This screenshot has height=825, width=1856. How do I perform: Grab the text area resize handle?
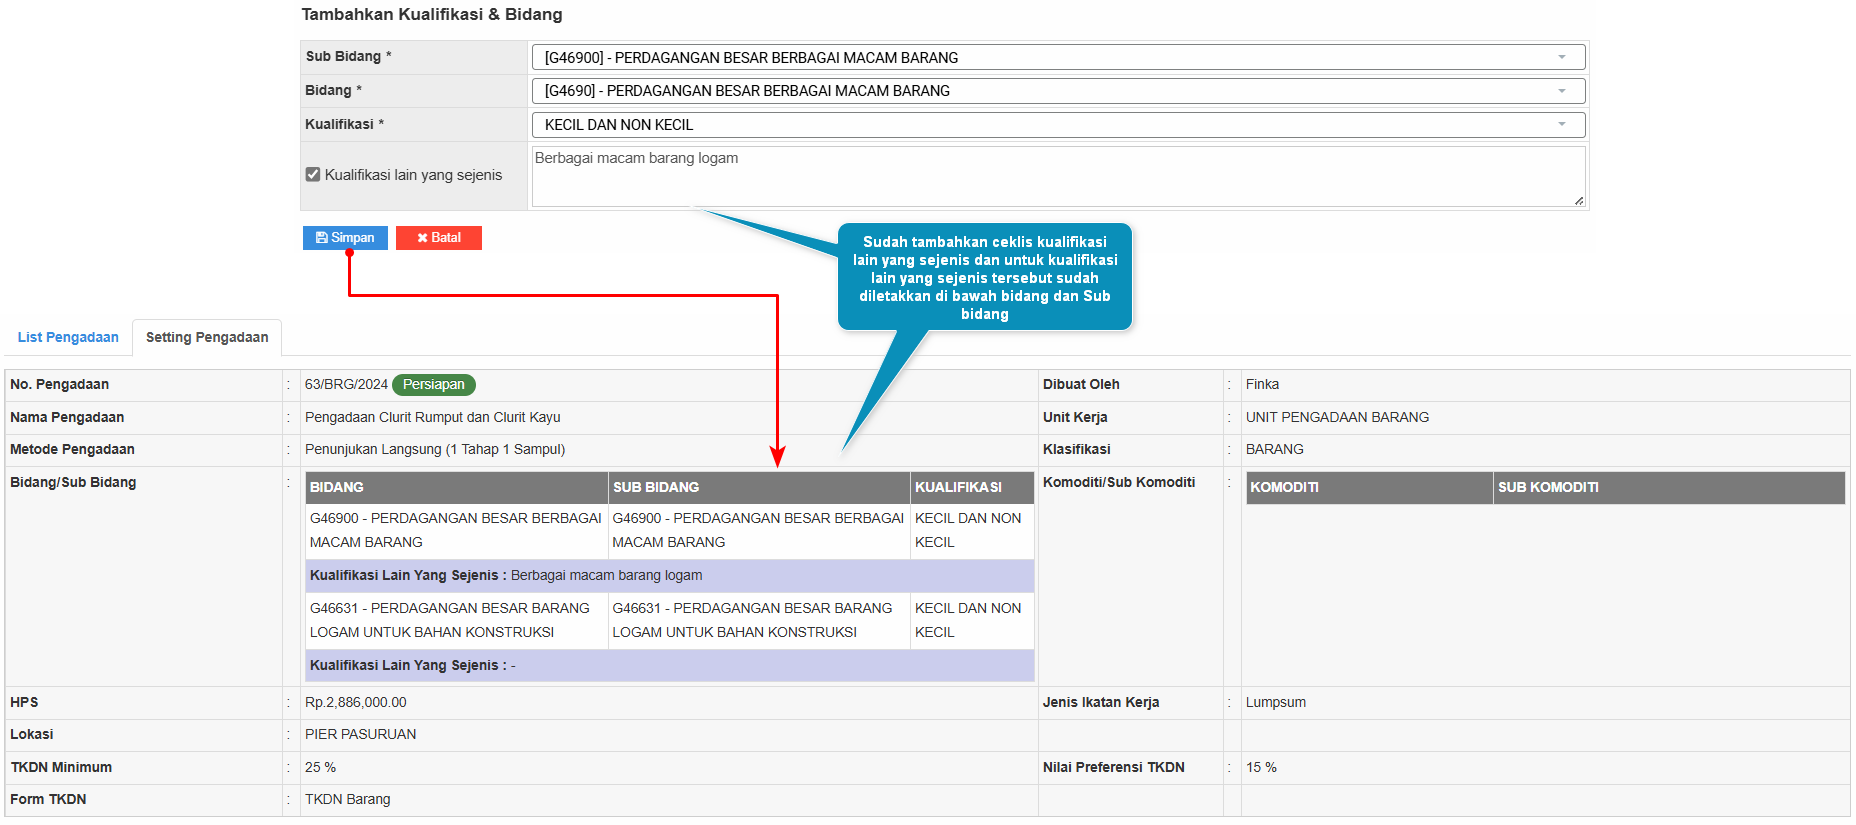coord(1578,201)
